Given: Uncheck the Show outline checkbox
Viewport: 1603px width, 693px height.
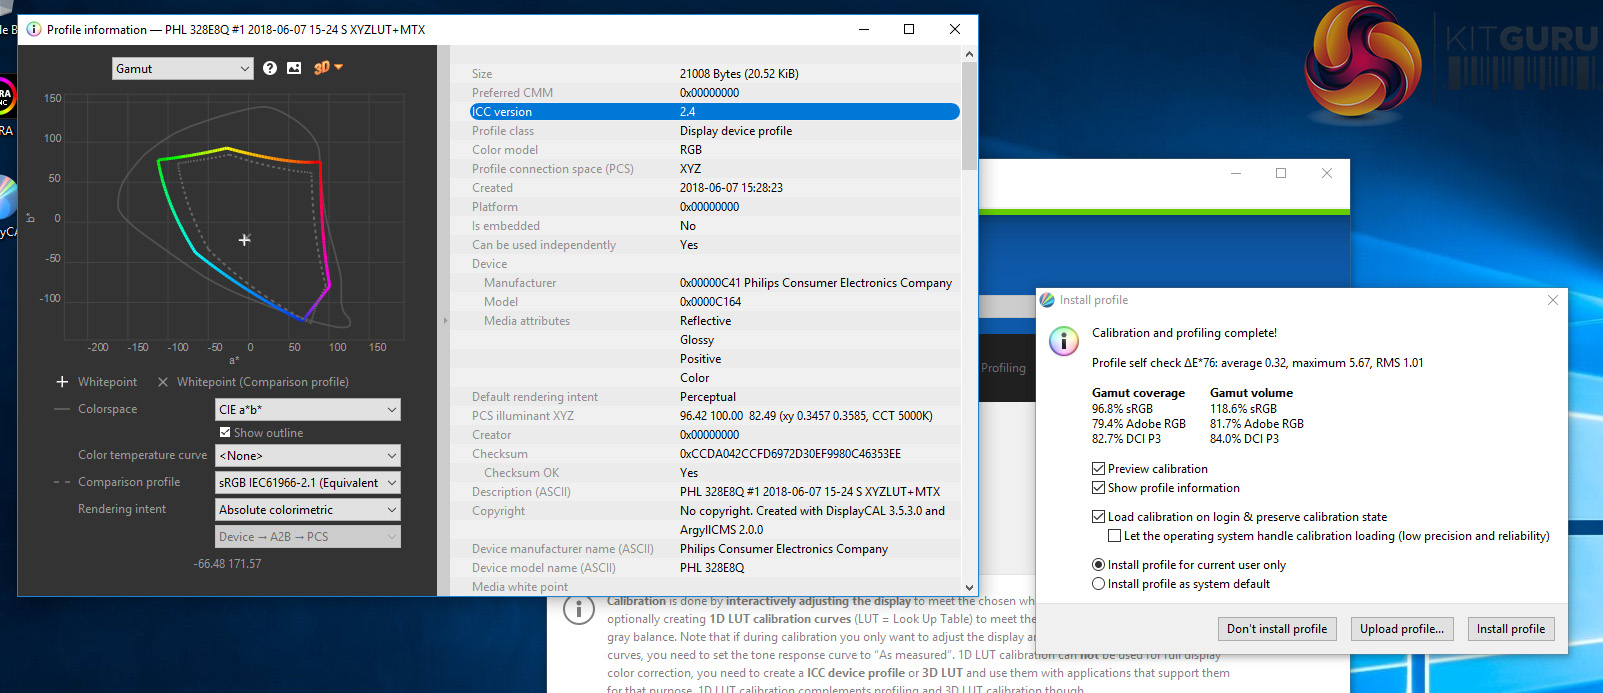Looking at the screenshot, I should tap(225, 433).
